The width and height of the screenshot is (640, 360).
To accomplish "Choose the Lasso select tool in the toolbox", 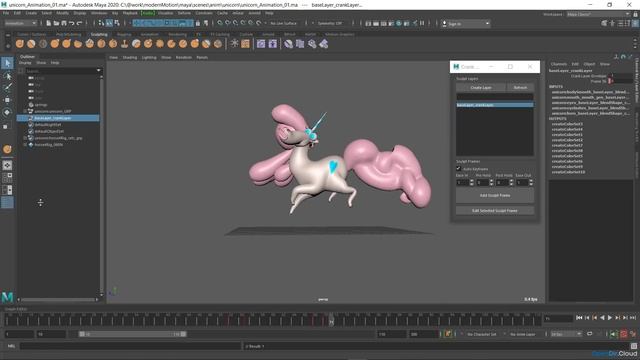I will [x=7, y=76].
